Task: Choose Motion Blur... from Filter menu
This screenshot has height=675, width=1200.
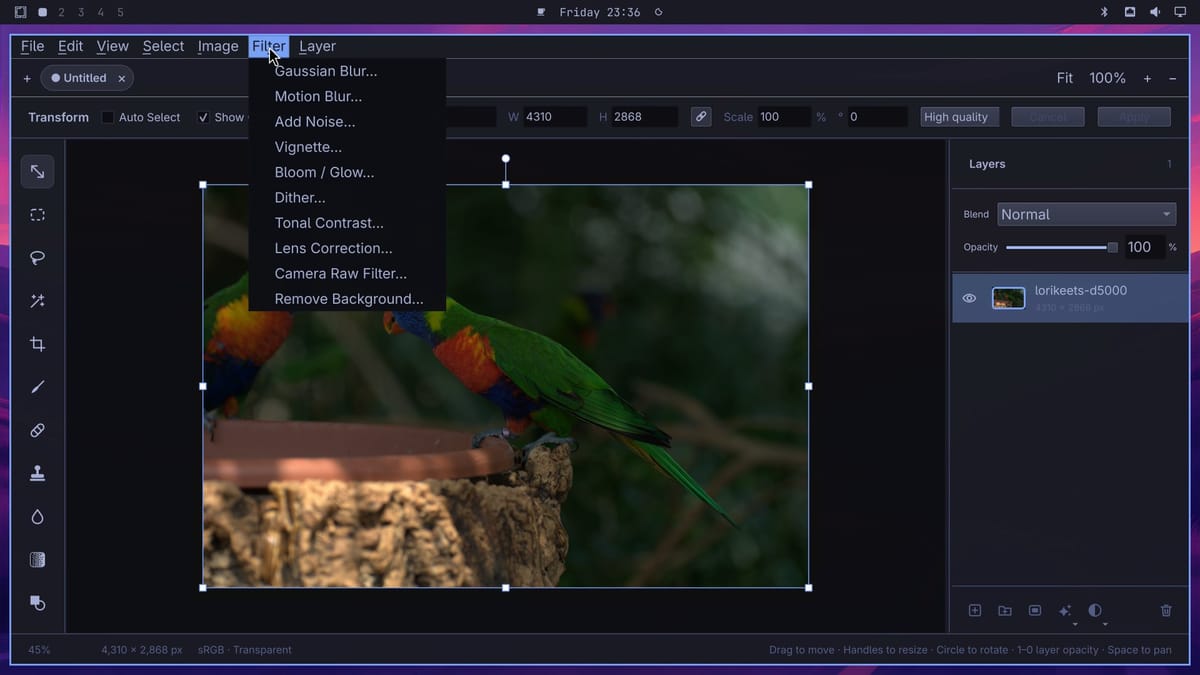Action: (x=347, y=96)
